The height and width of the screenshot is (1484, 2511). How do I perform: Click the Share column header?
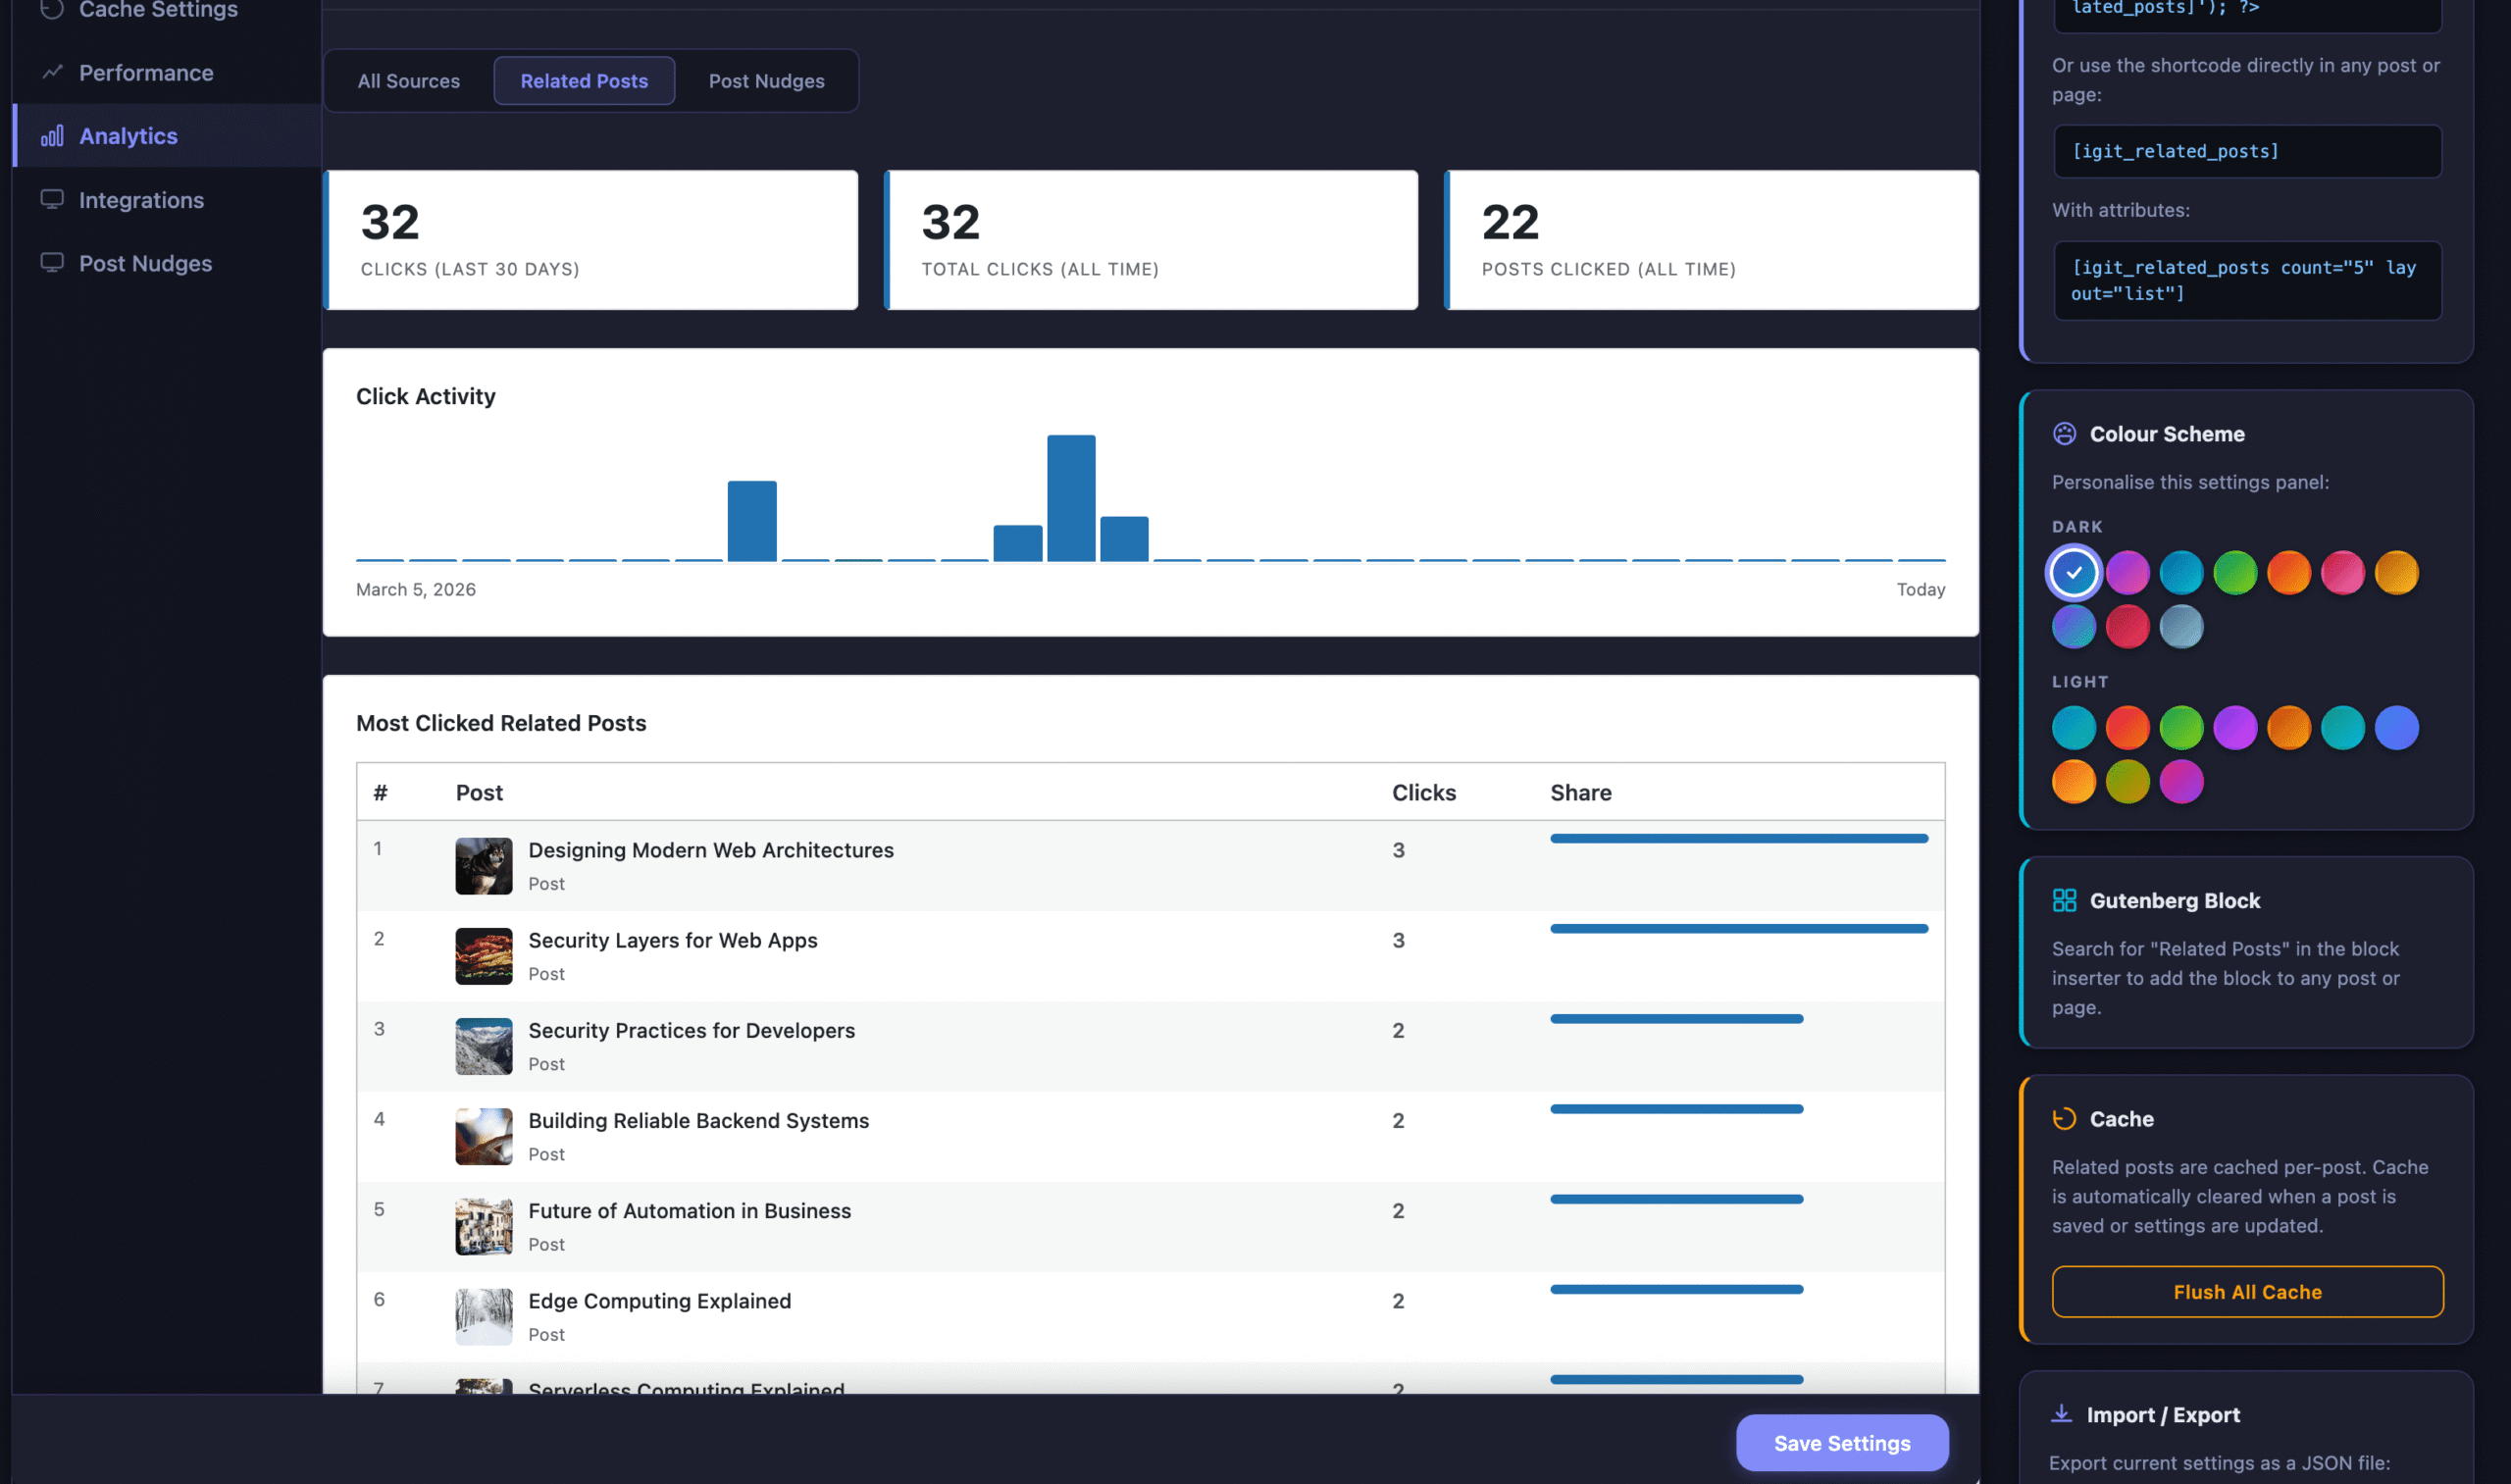tap(1580, 792)
